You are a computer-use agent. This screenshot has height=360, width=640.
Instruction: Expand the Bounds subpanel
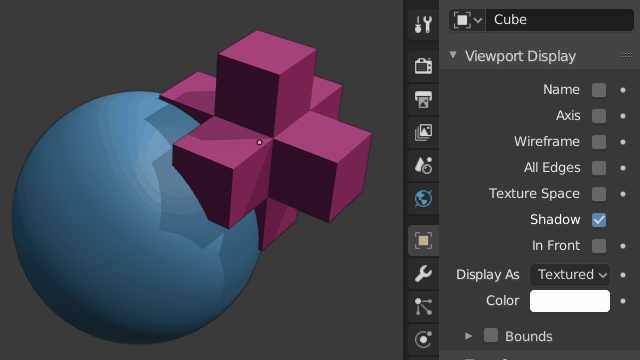coord(469,336)
